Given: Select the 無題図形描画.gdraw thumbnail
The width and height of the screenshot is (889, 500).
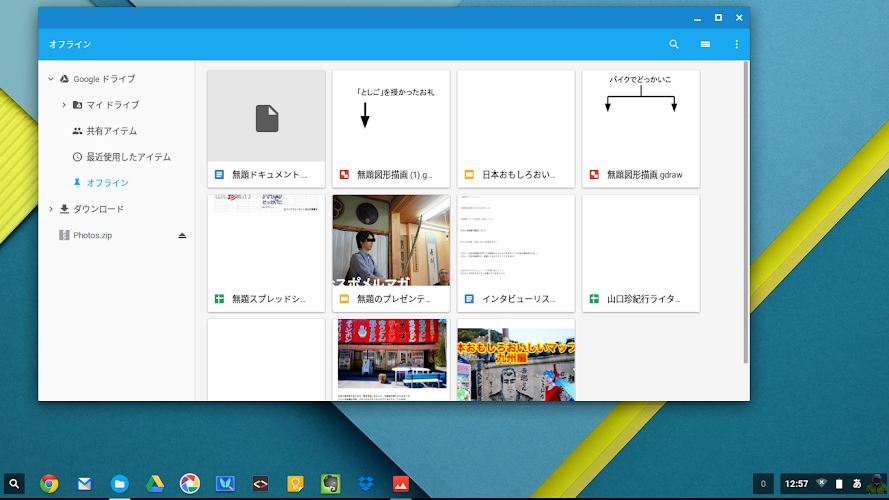Looking at the screenshot, I should point(641,116).
